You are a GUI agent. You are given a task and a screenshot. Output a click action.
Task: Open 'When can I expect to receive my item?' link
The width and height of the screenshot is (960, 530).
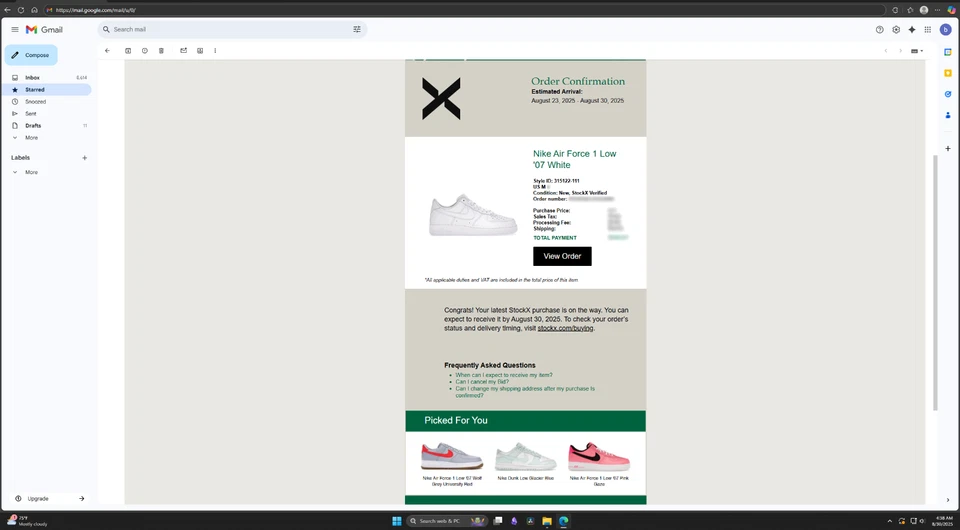click(503, 375)
